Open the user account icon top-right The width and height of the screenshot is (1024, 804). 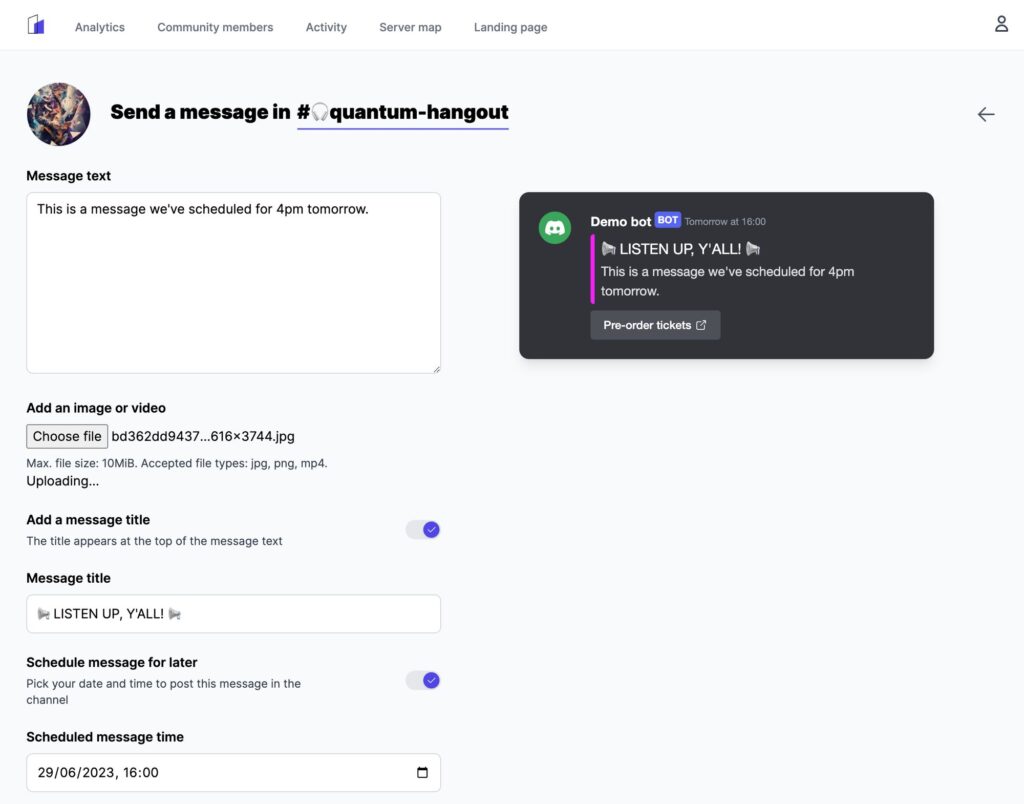click(x=1001, y=23)
